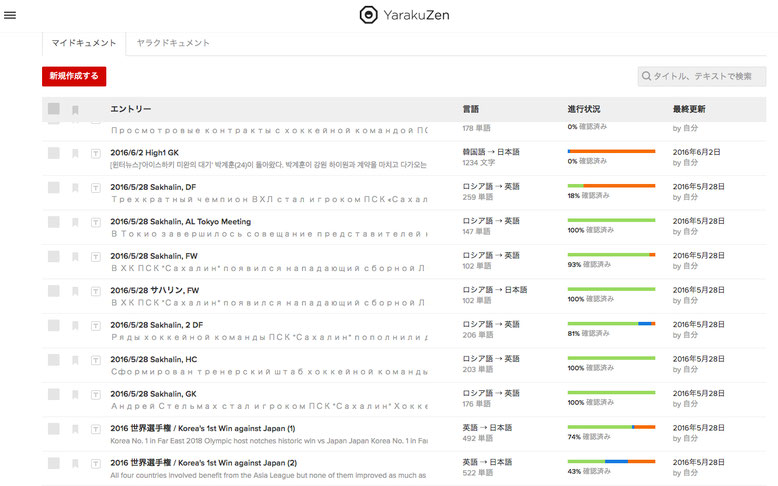Open the hamburger menu icon
778x486 pixels.
(x=10, y=15)
